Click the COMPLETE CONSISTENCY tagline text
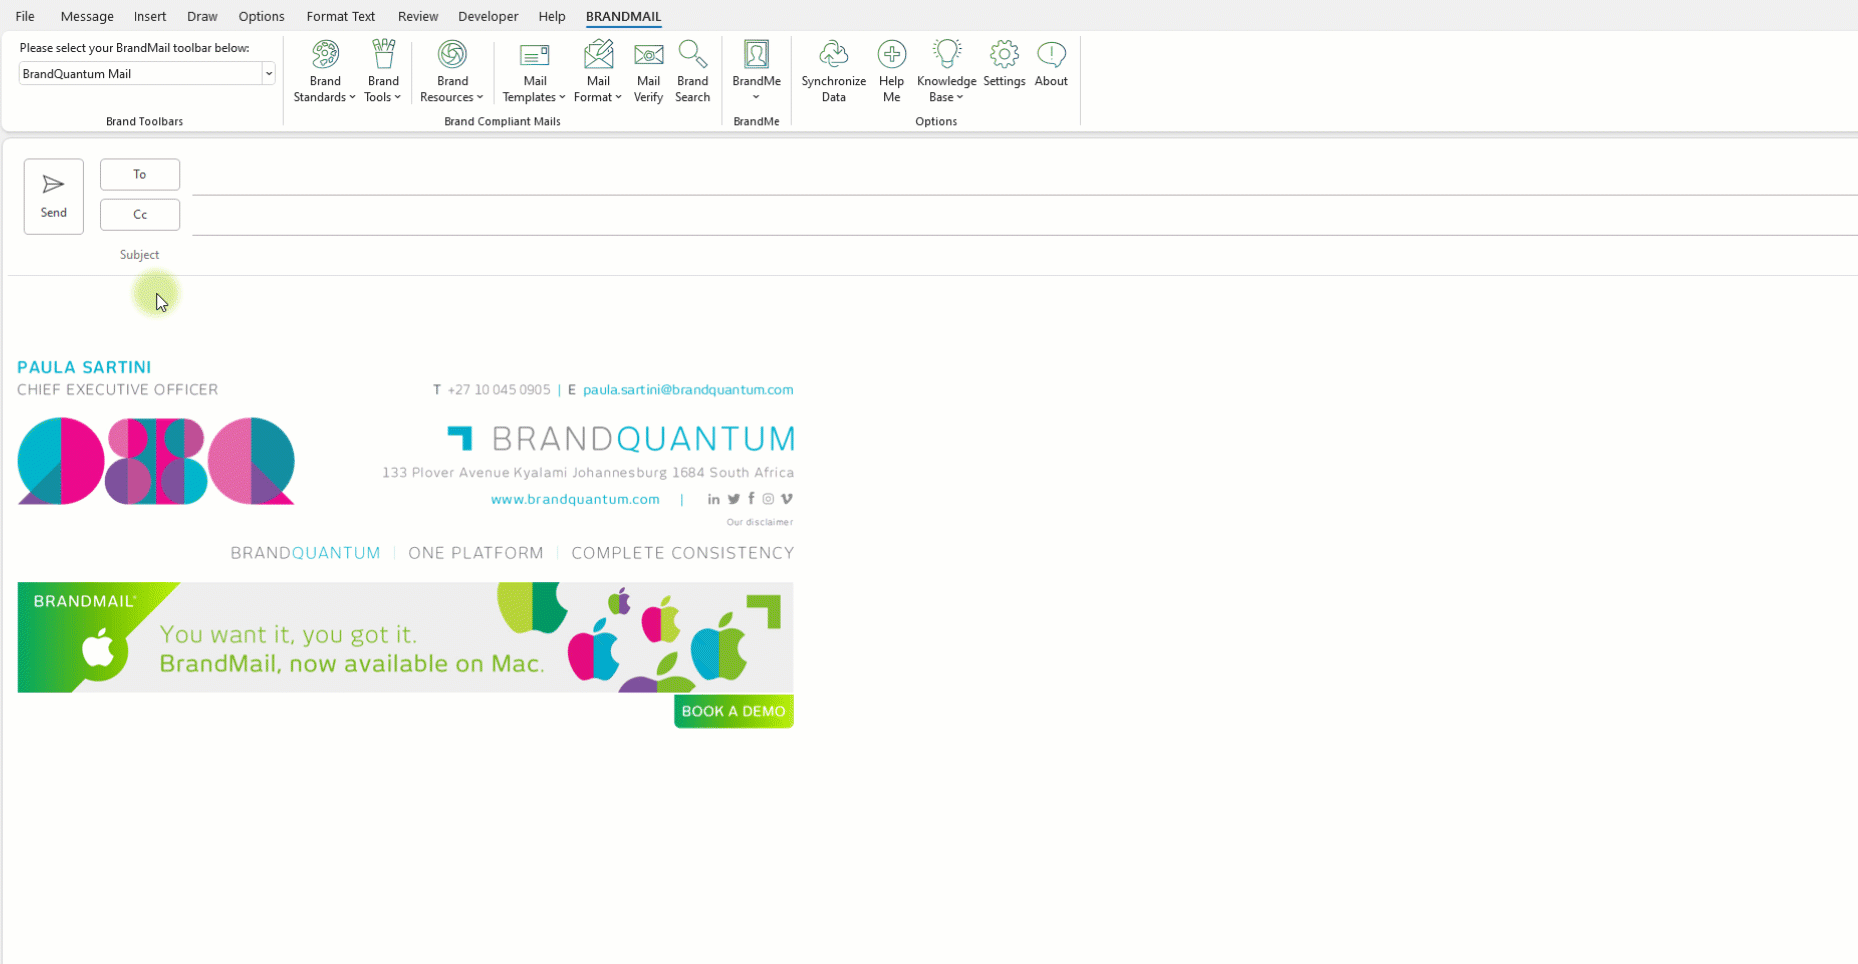The height and width of the screenshot is (964, 1858). click(683, 553)
